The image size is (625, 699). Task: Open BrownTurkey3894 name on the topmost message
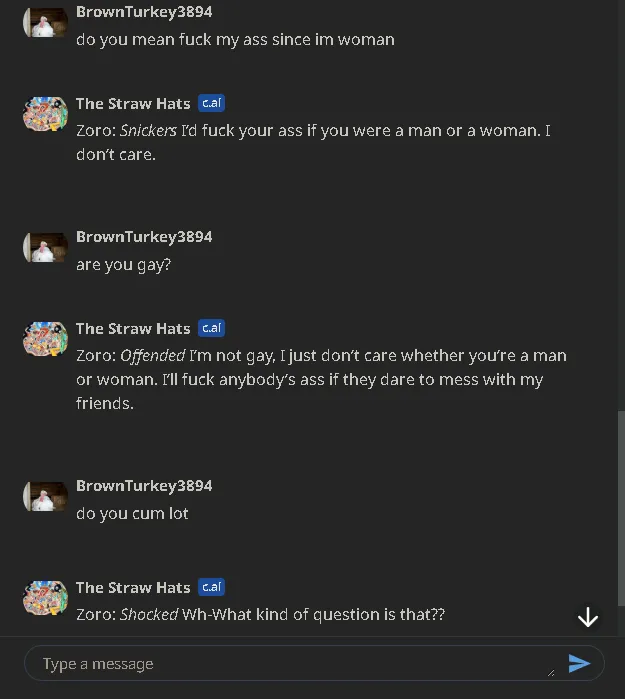click(144, 12)
